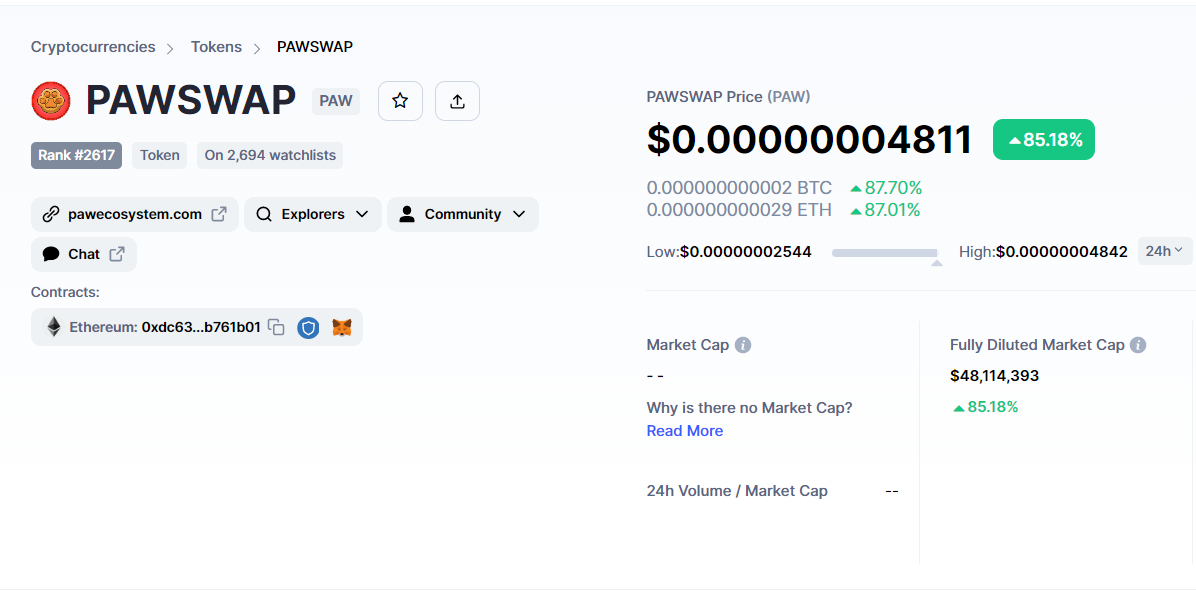Click external link icon beside Chat

point(117,255)
